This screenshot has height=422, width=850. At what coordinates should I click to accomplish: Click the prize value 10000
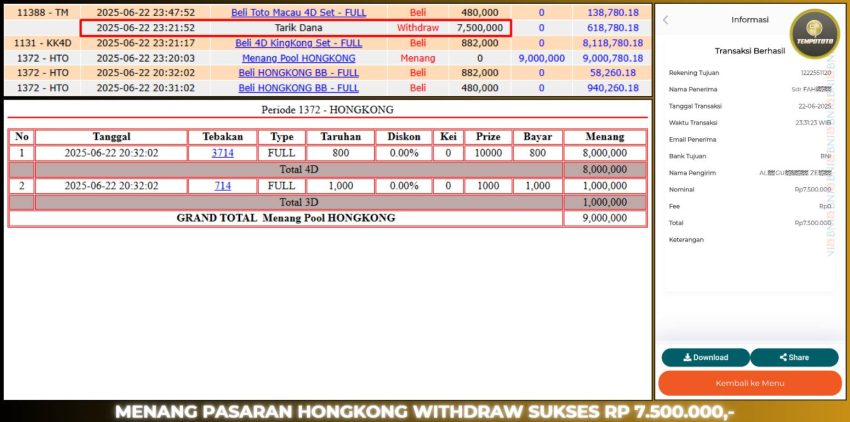point(488,153)
